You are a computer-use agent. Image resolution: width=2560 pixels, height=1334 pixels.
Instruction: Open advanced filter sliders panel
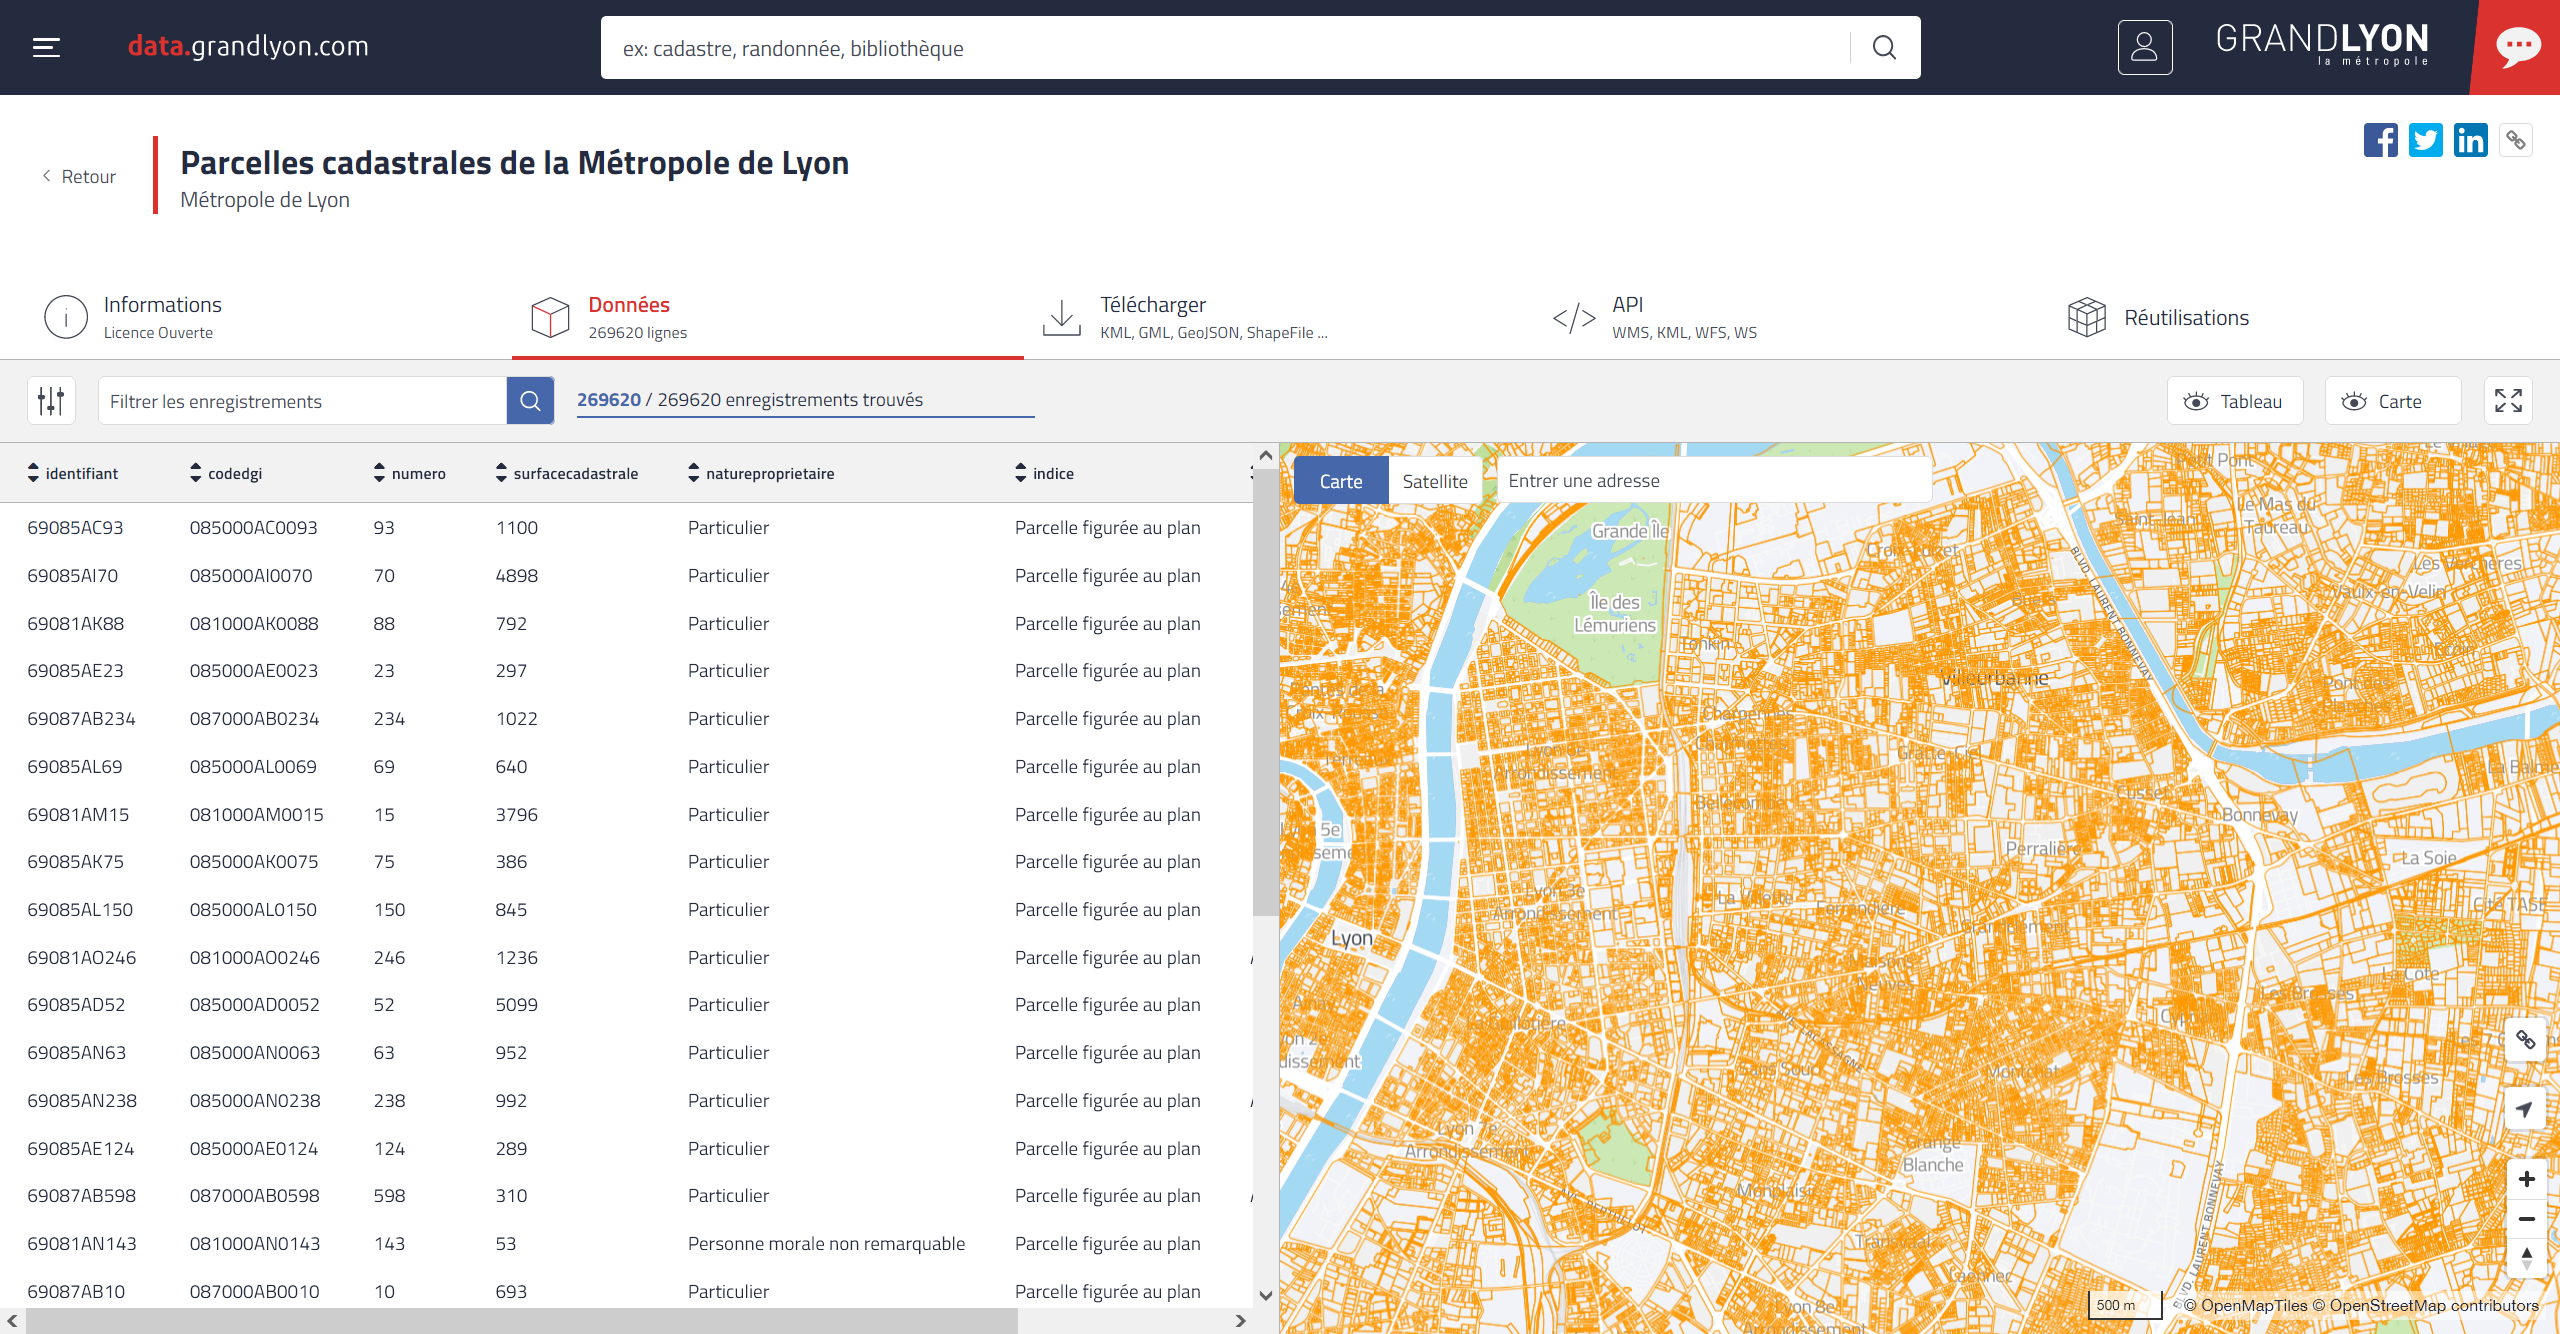click(51, 401)
